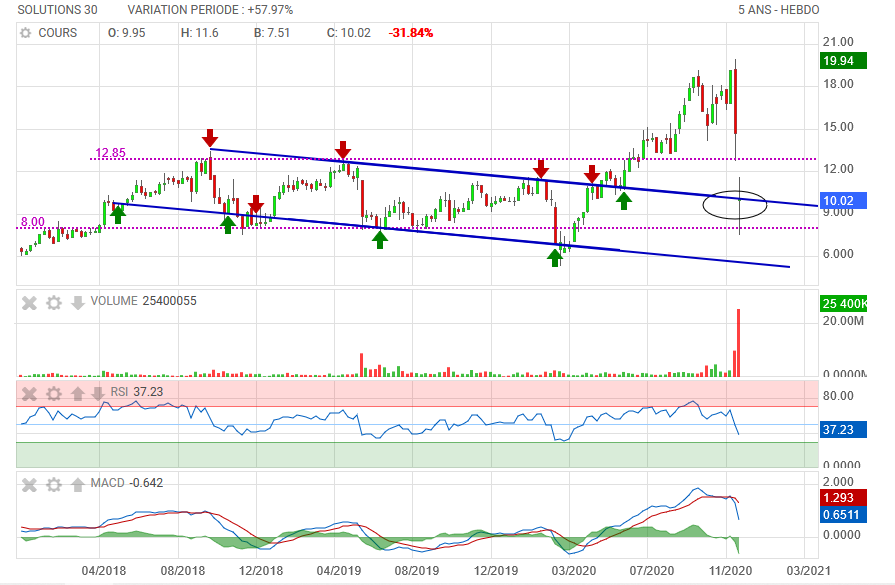Click the 12/2019 date axis label

coord(495,570)
